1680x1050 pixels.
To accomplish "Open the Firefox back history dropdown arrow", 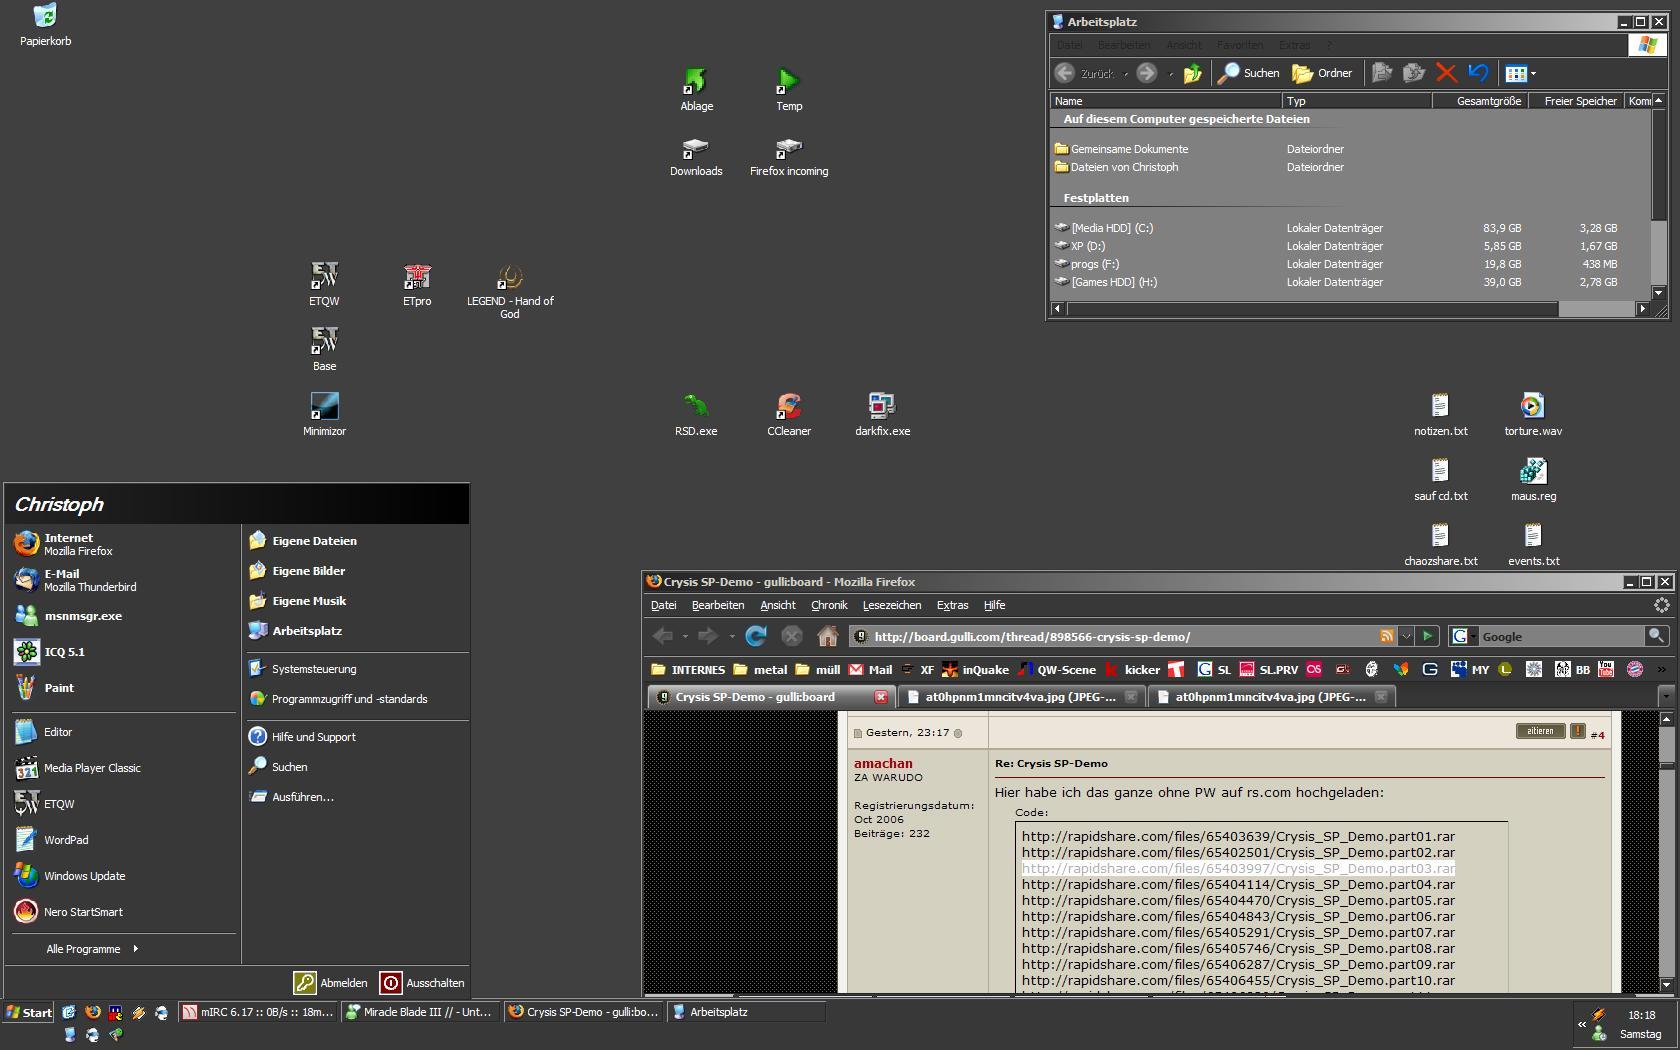I will (x=685, y=637).
